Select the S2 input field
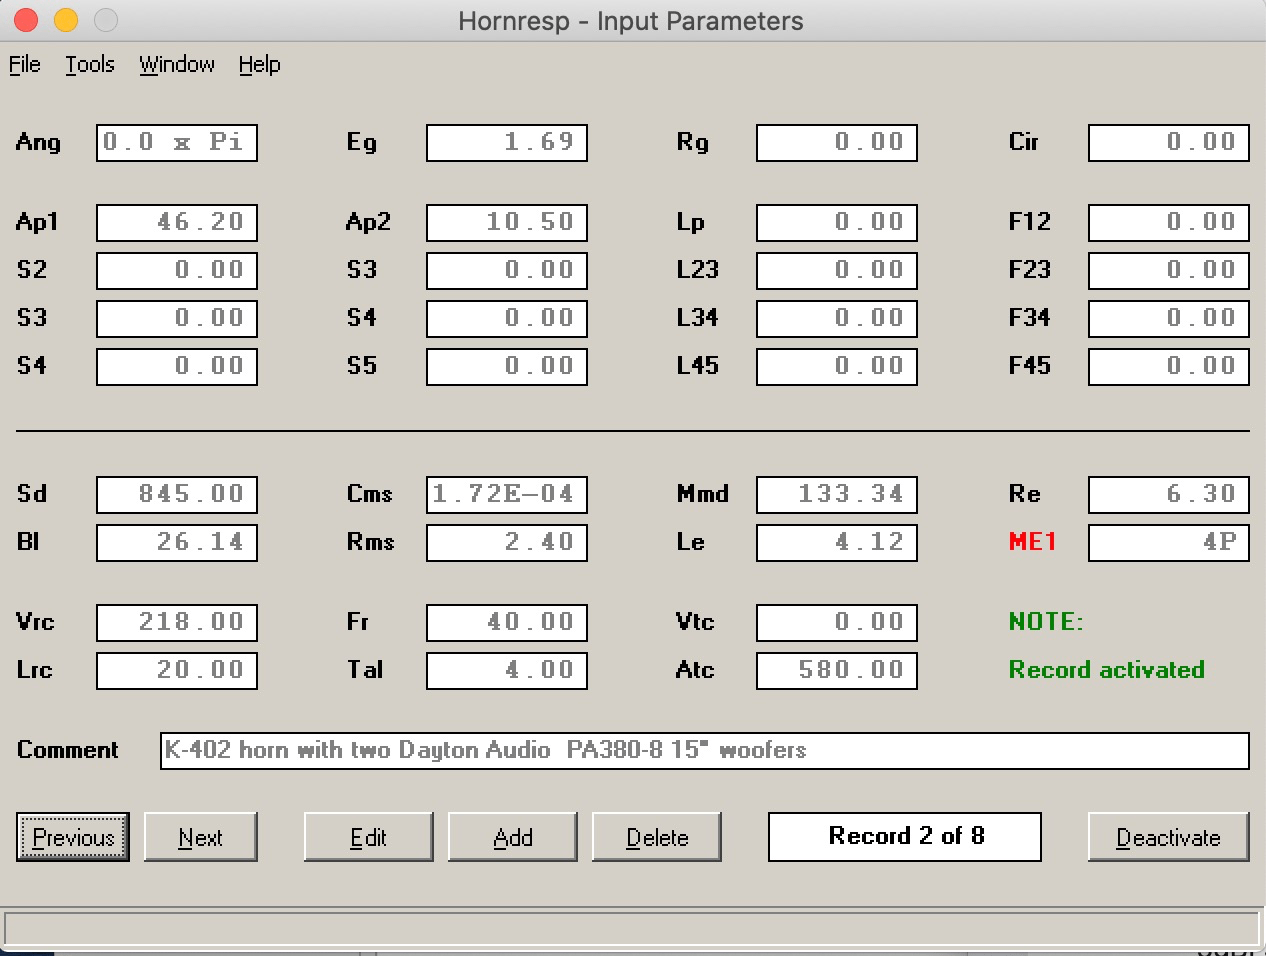Viewport: 1266px width, 956px height. (177, 270)
